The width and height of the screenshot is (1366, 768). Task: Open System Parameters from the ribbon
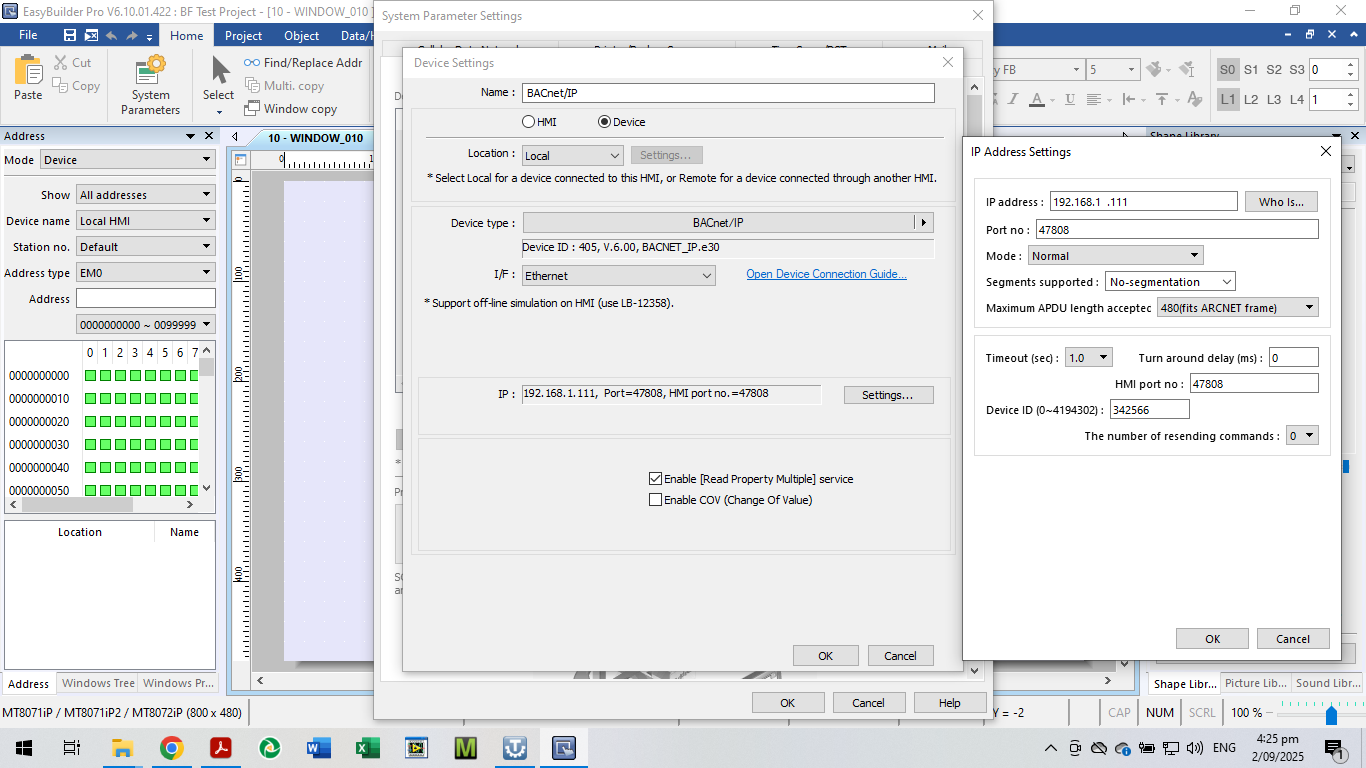click(x=150, y=86)
